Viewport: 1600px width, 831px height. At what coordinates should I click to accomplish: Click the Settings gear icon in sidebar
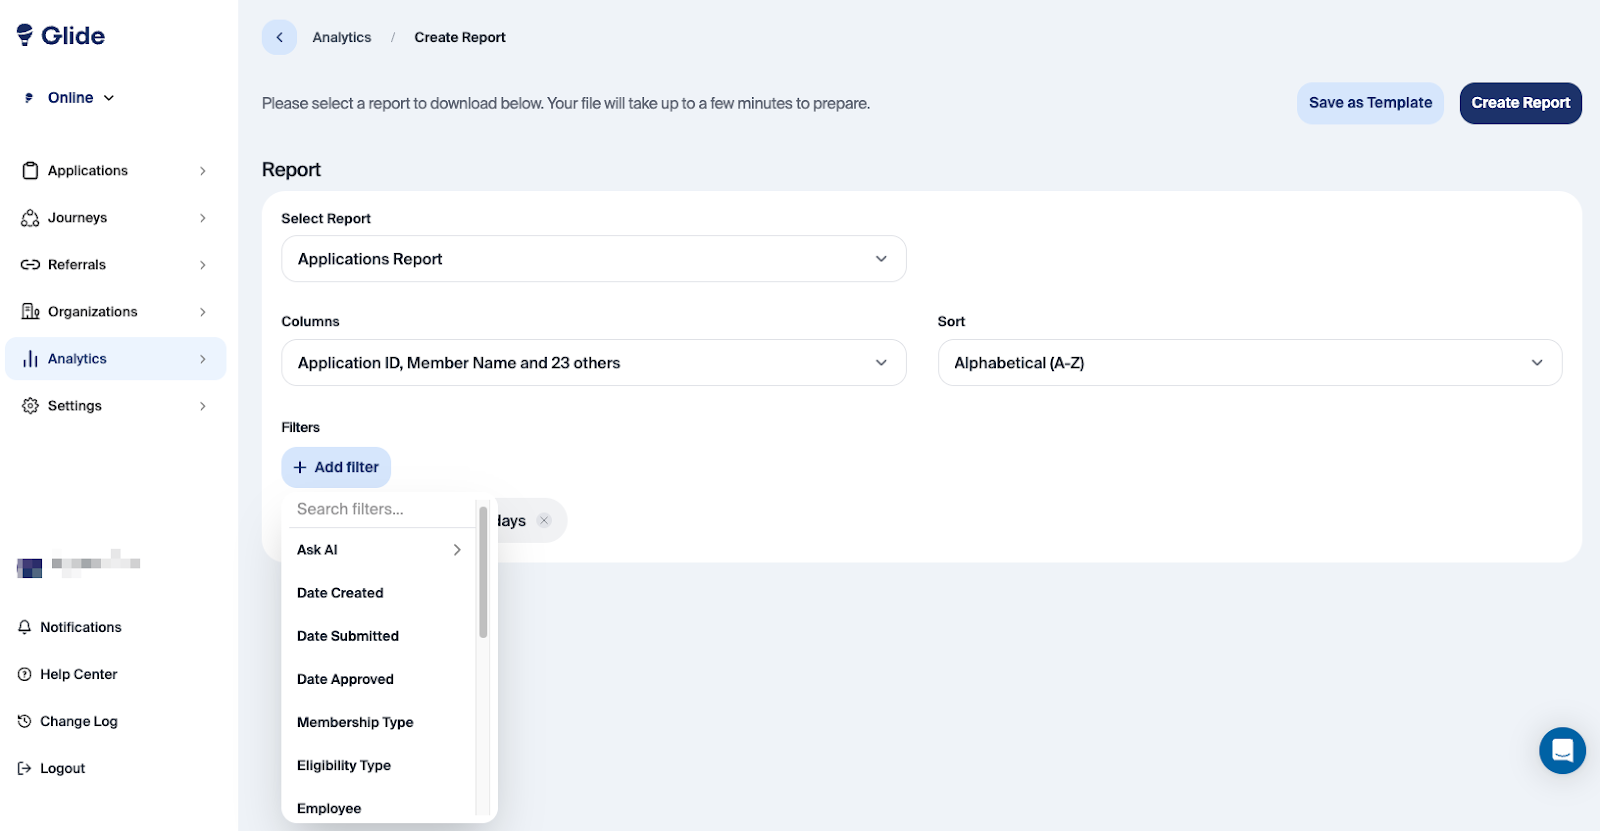click(x=30, y=406)
